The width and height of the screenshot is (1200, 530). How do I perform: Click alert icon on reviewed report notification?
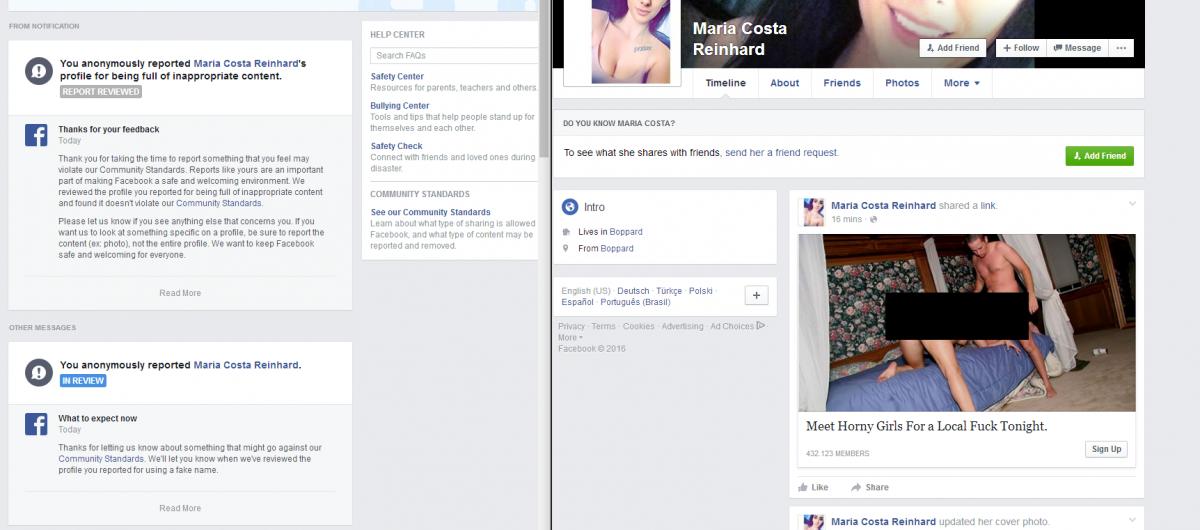click(x=38, y=70)
